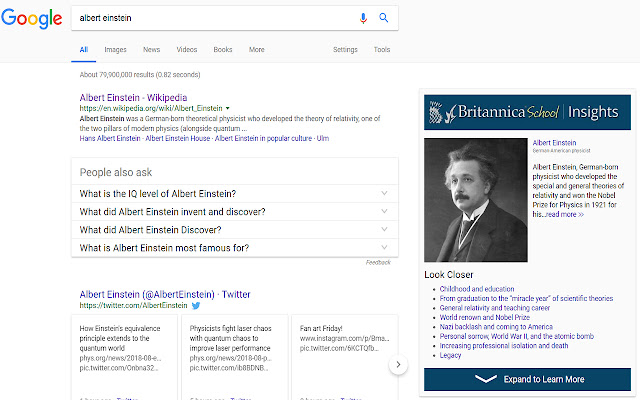The image size is (640, 400).
Task: Open the More search categories menu
Action: [x=257, y=49]
